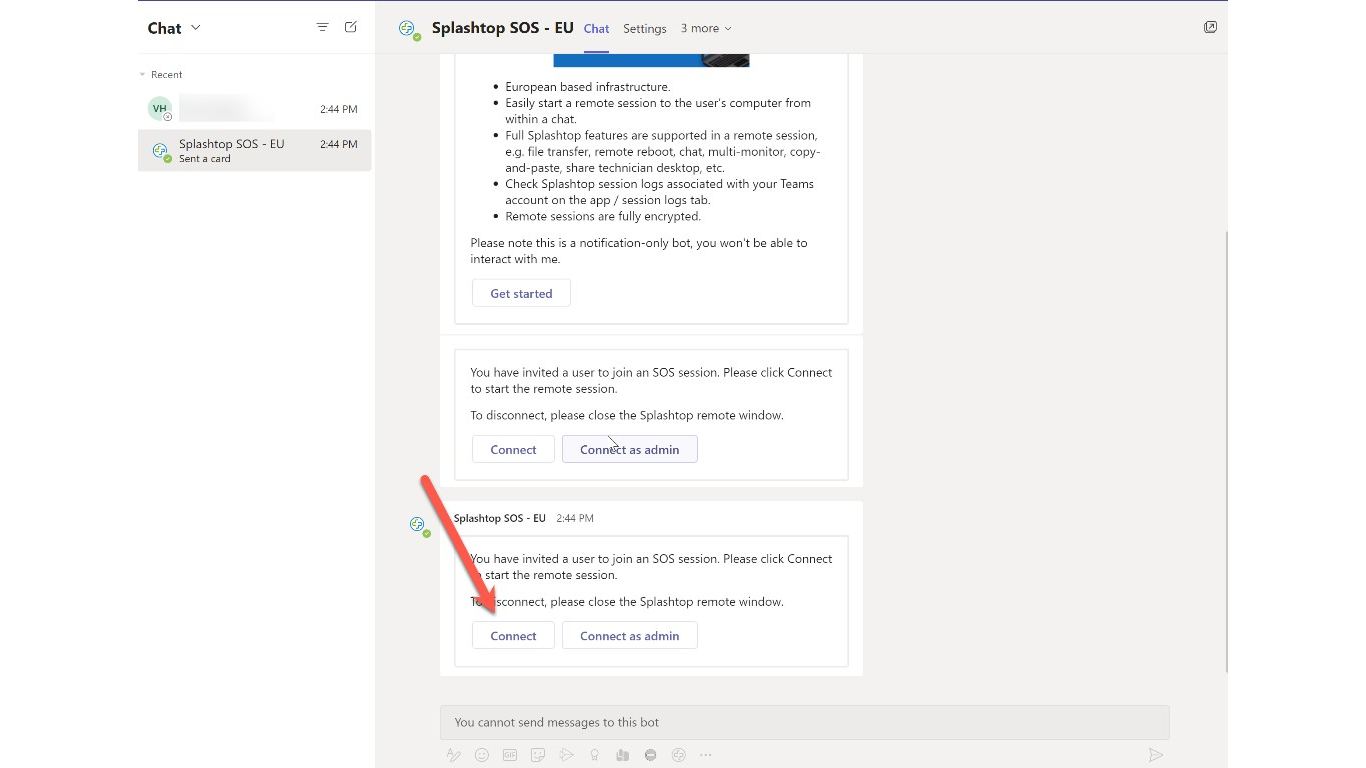
Task: Open the Approvals icon in compose toolbar
Action: (x=622, y=755)
